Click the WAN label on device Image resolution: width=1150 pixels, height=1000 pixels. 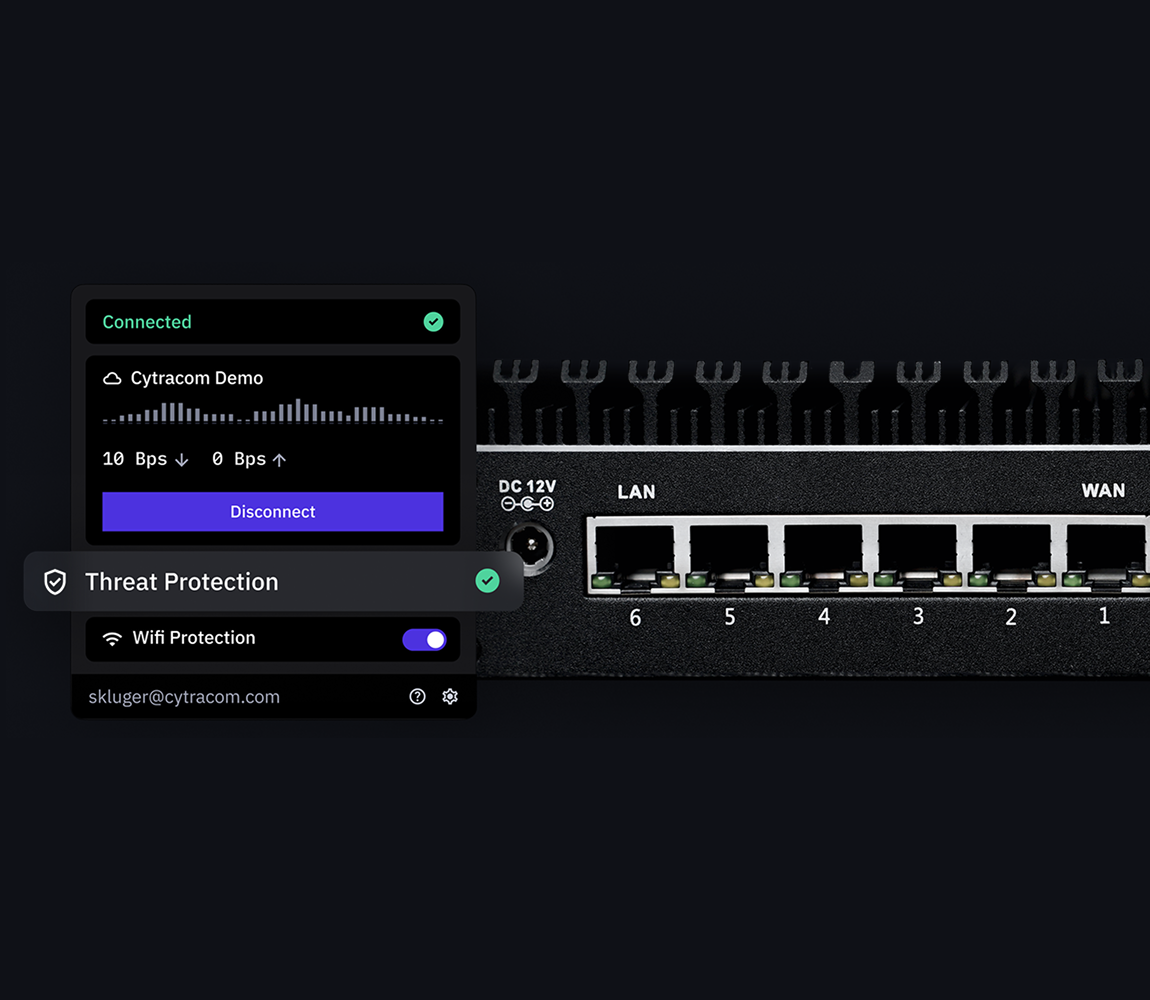1103,490
